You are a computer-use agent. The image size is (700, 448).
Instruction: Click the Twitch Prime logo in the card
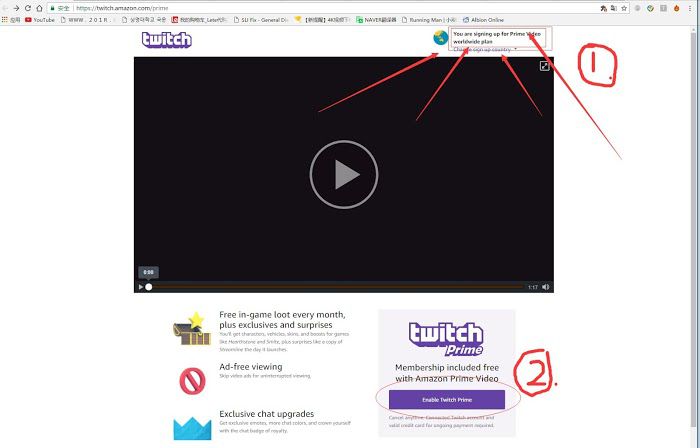446,339
